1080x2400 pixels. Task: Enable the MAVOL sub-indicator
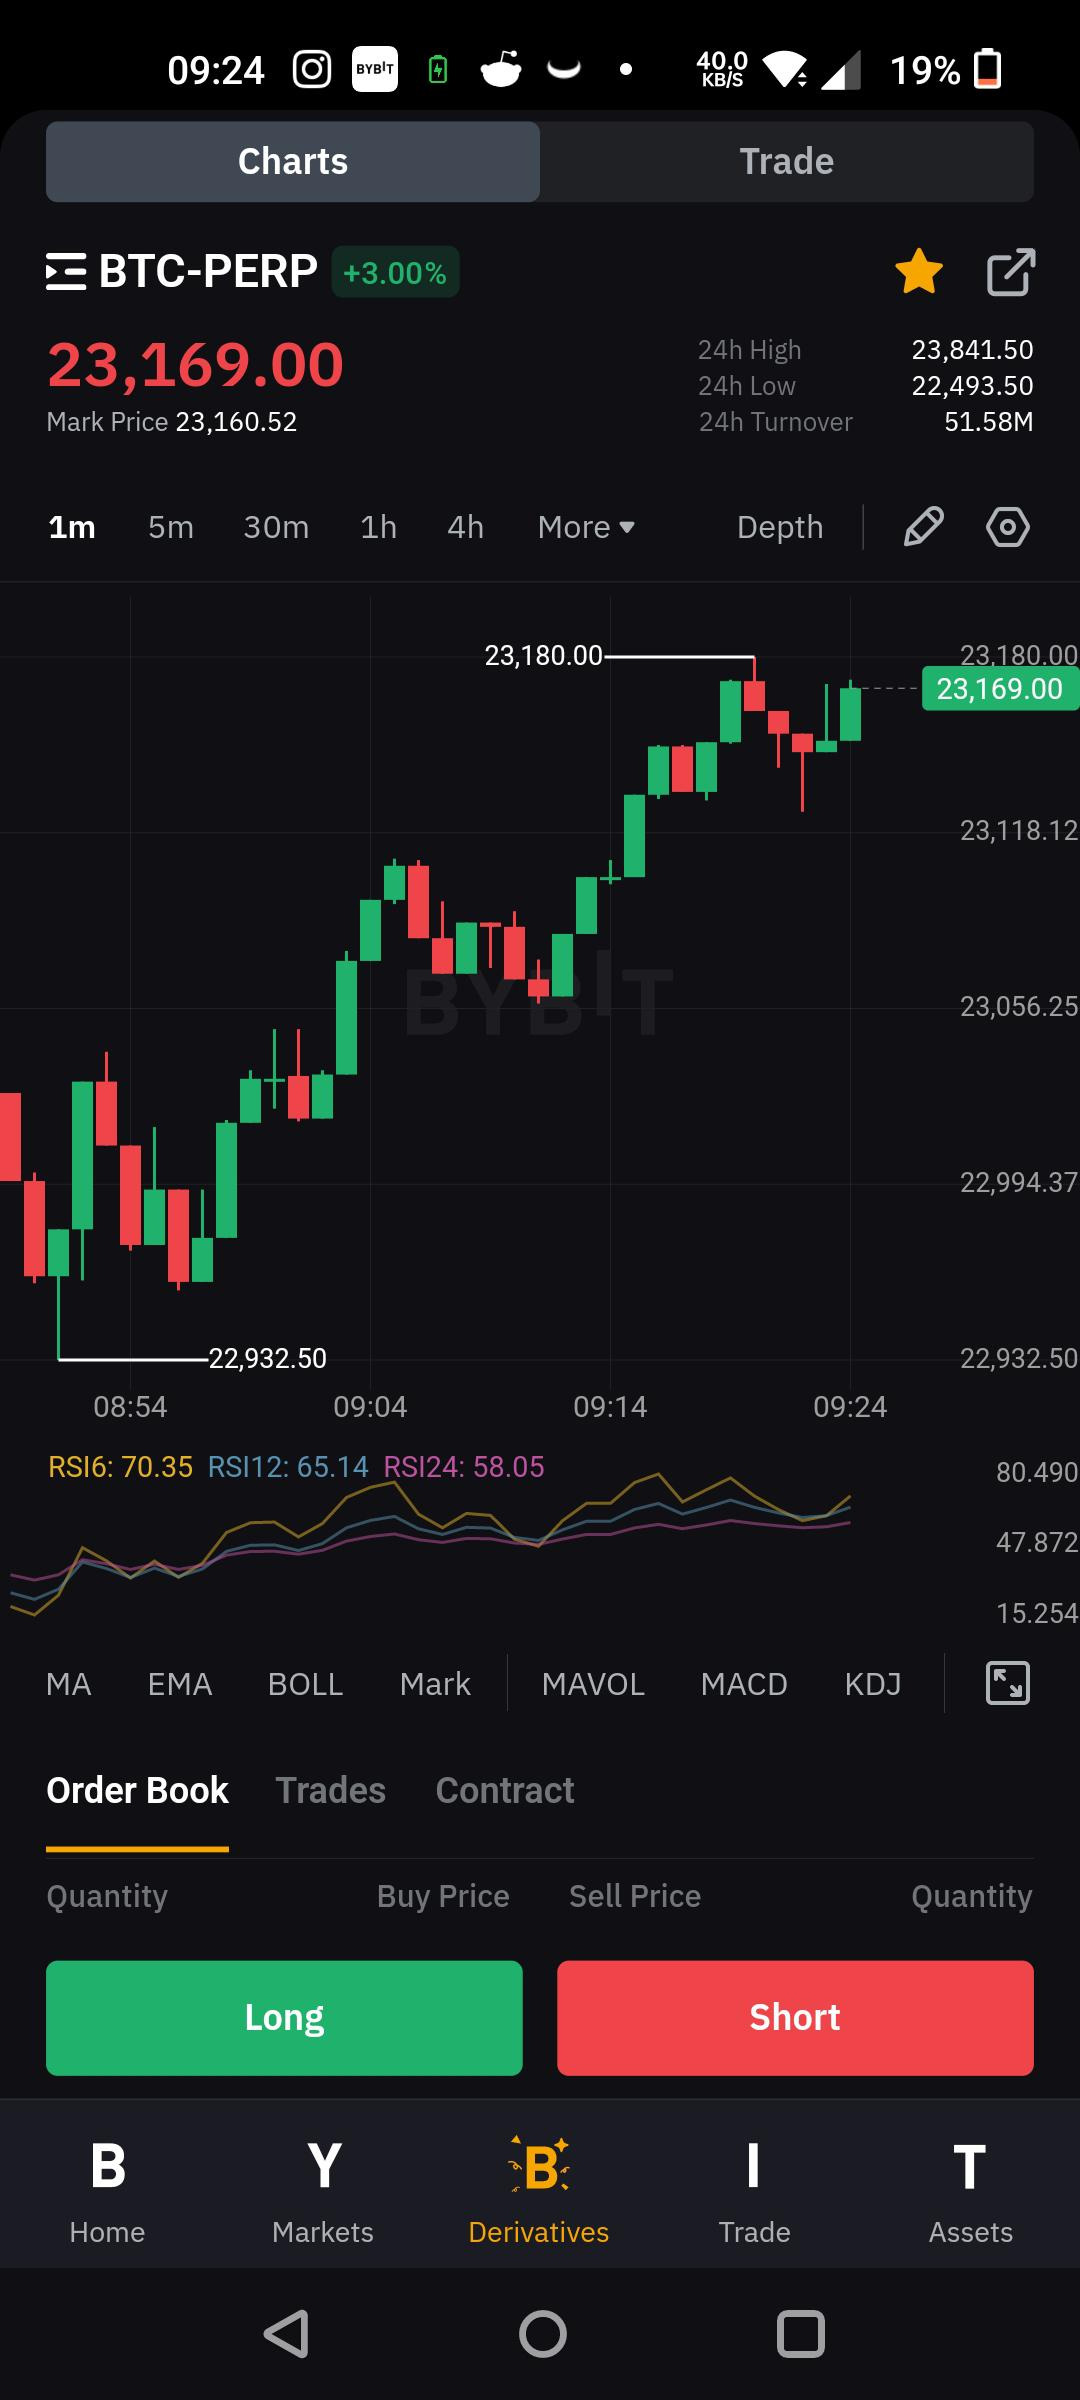pos(593,1684)
